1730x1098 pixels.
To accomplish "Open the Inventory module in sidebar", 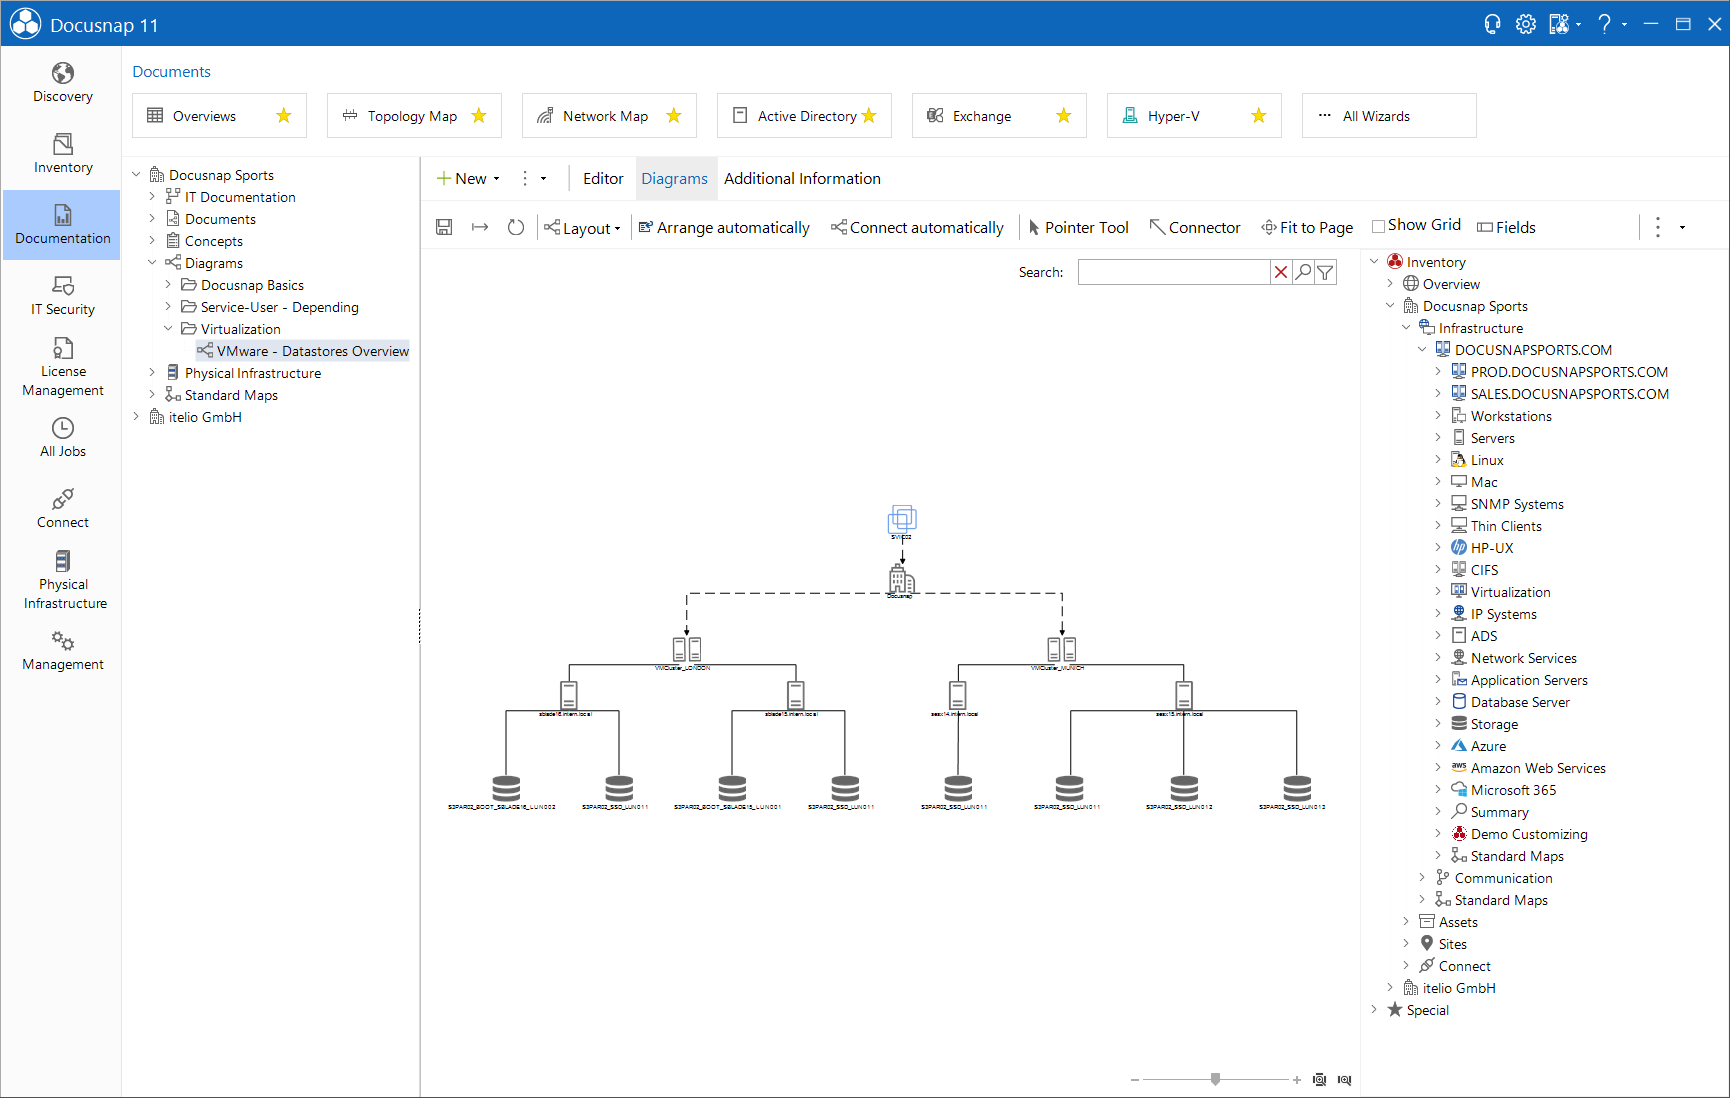I will (x=62, y=154).
